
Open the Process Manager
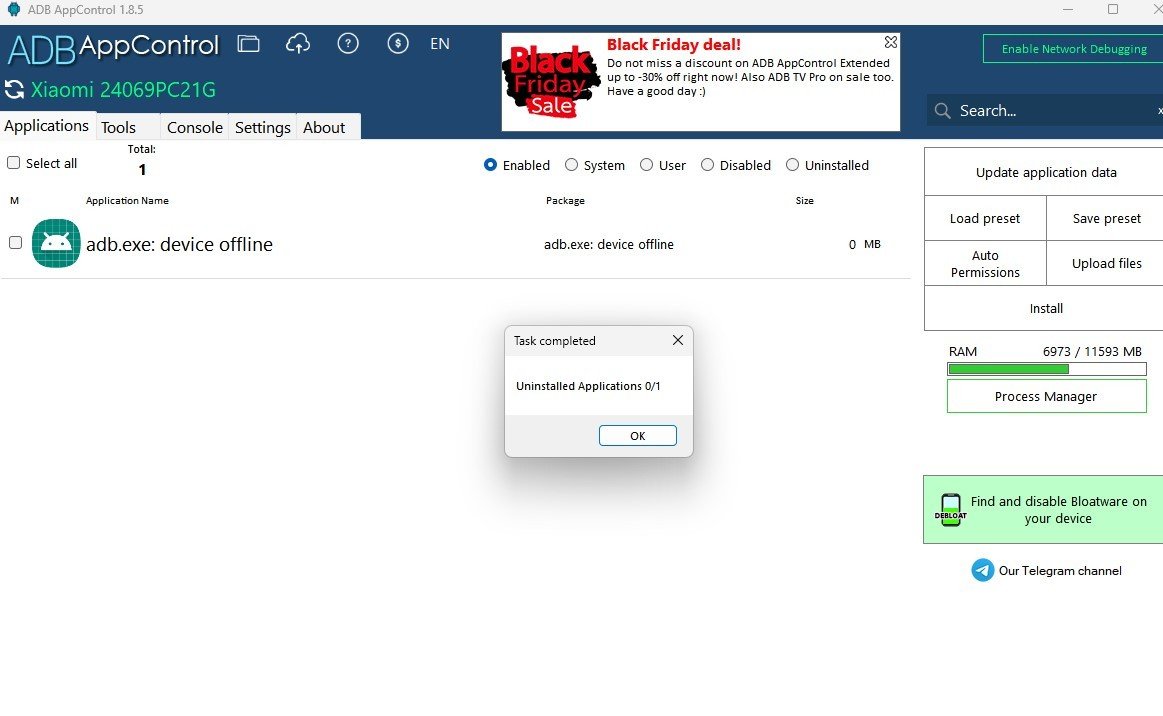click(x=1047, y=396)
